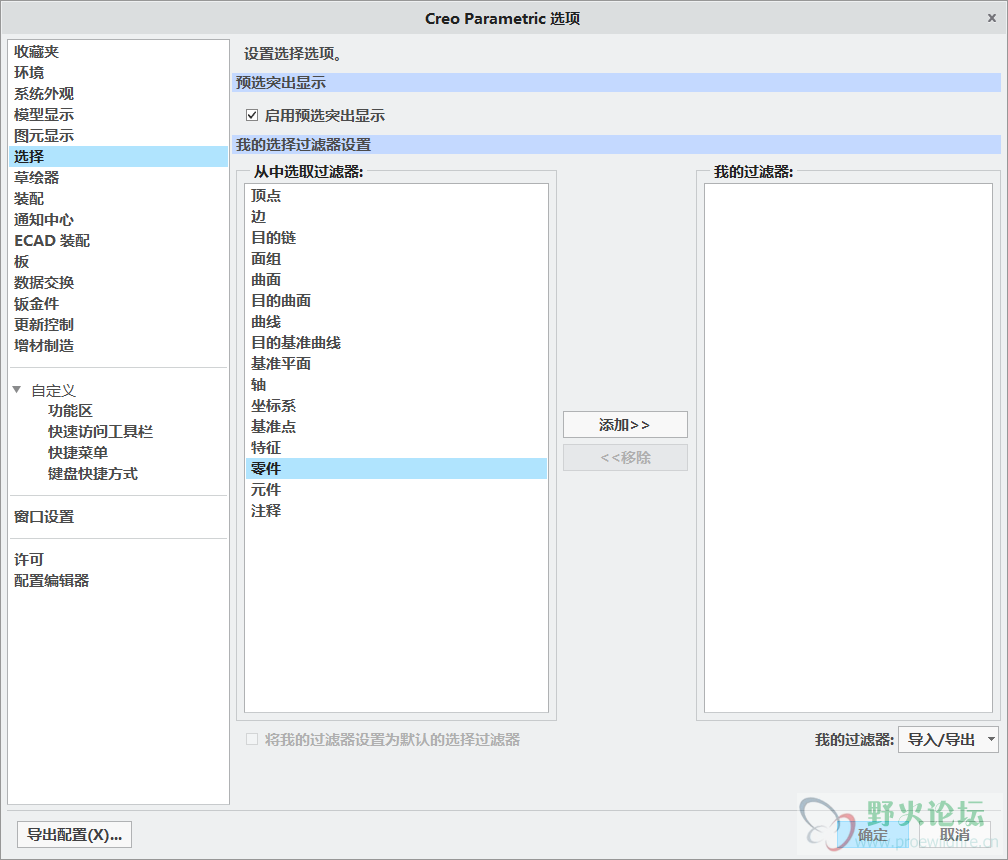Open the 装配 category

[119, 199]
